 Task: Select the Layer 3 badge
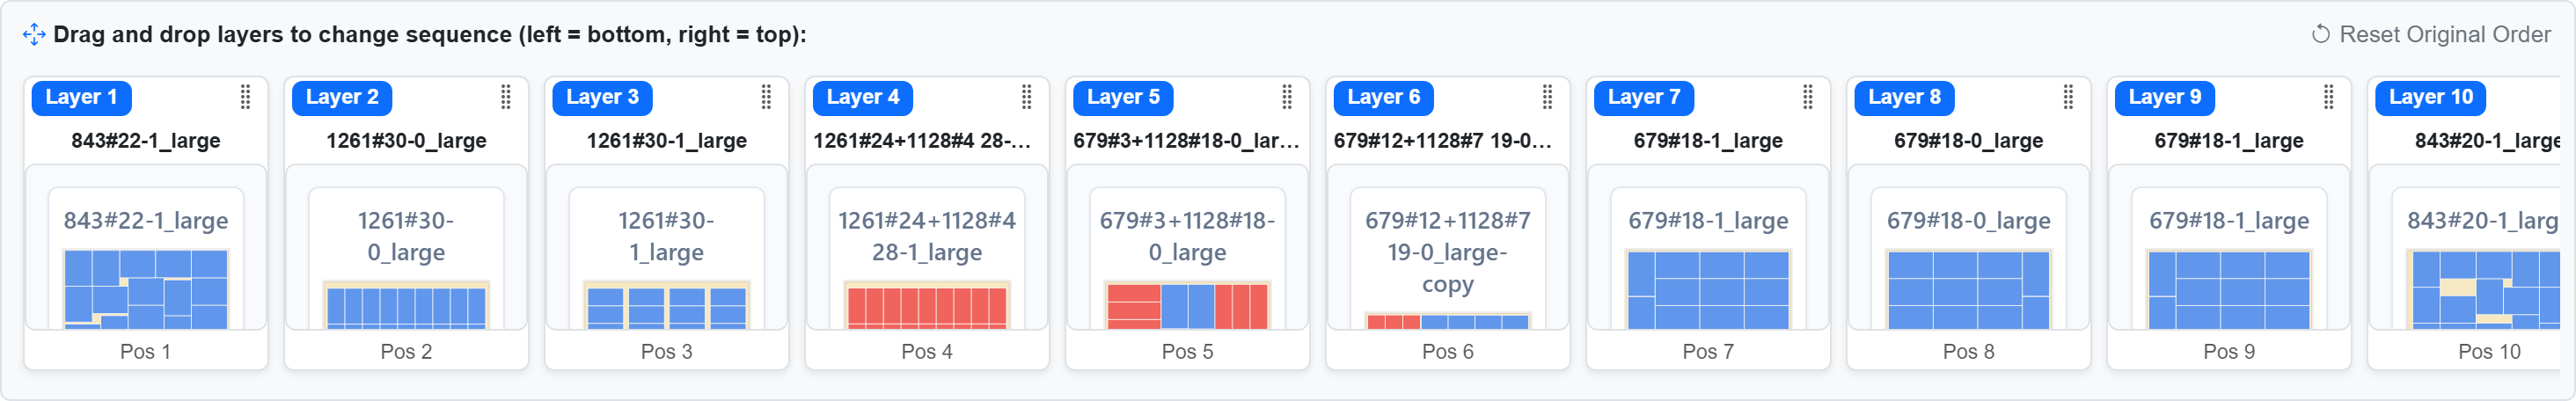(602, 97)
